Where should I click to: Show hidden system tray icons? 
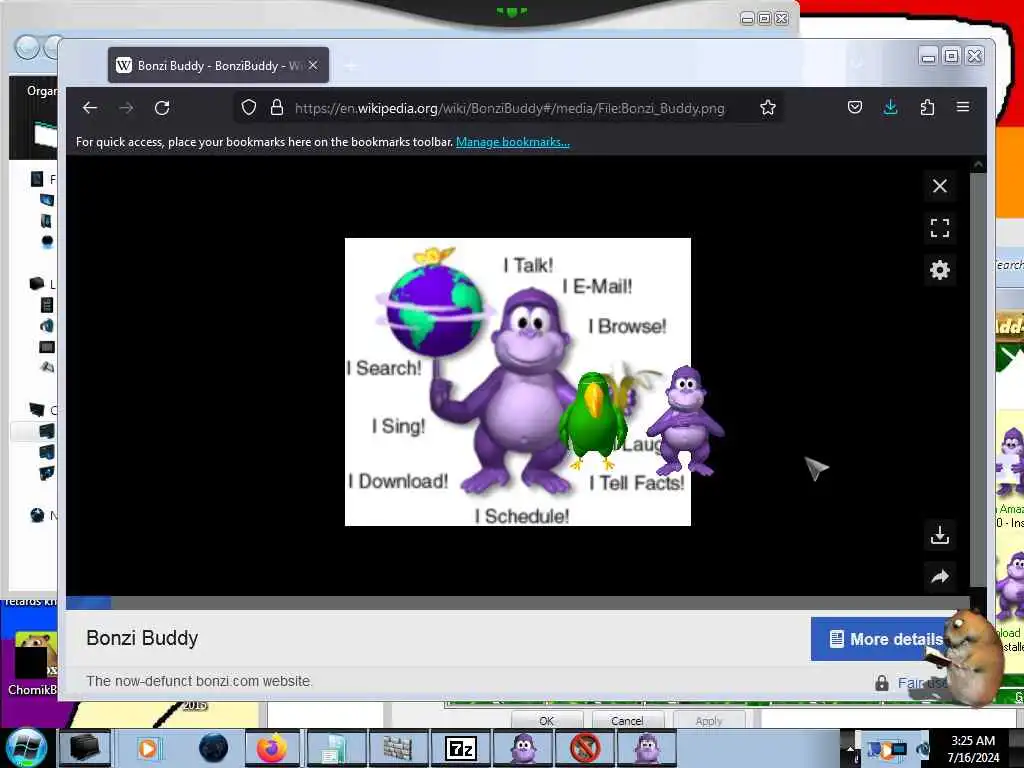[x=850, y=750]
